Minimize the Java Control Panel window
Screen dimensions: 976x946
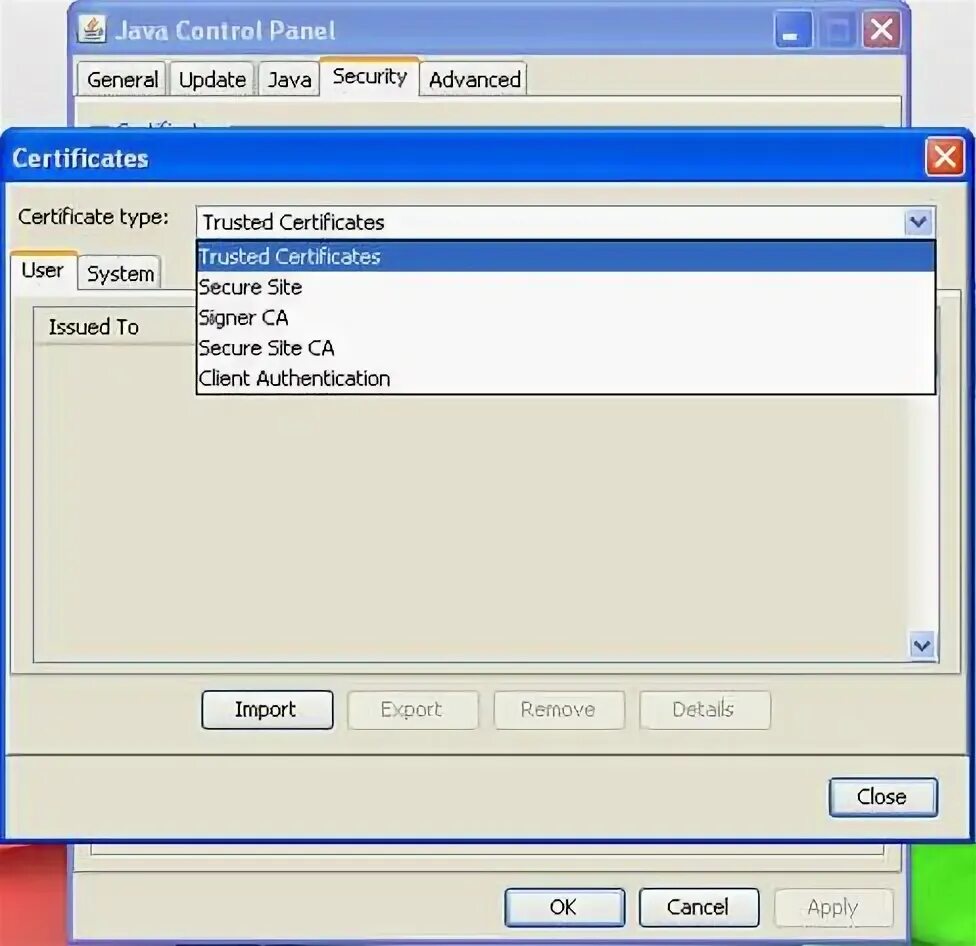pos(793,30)
